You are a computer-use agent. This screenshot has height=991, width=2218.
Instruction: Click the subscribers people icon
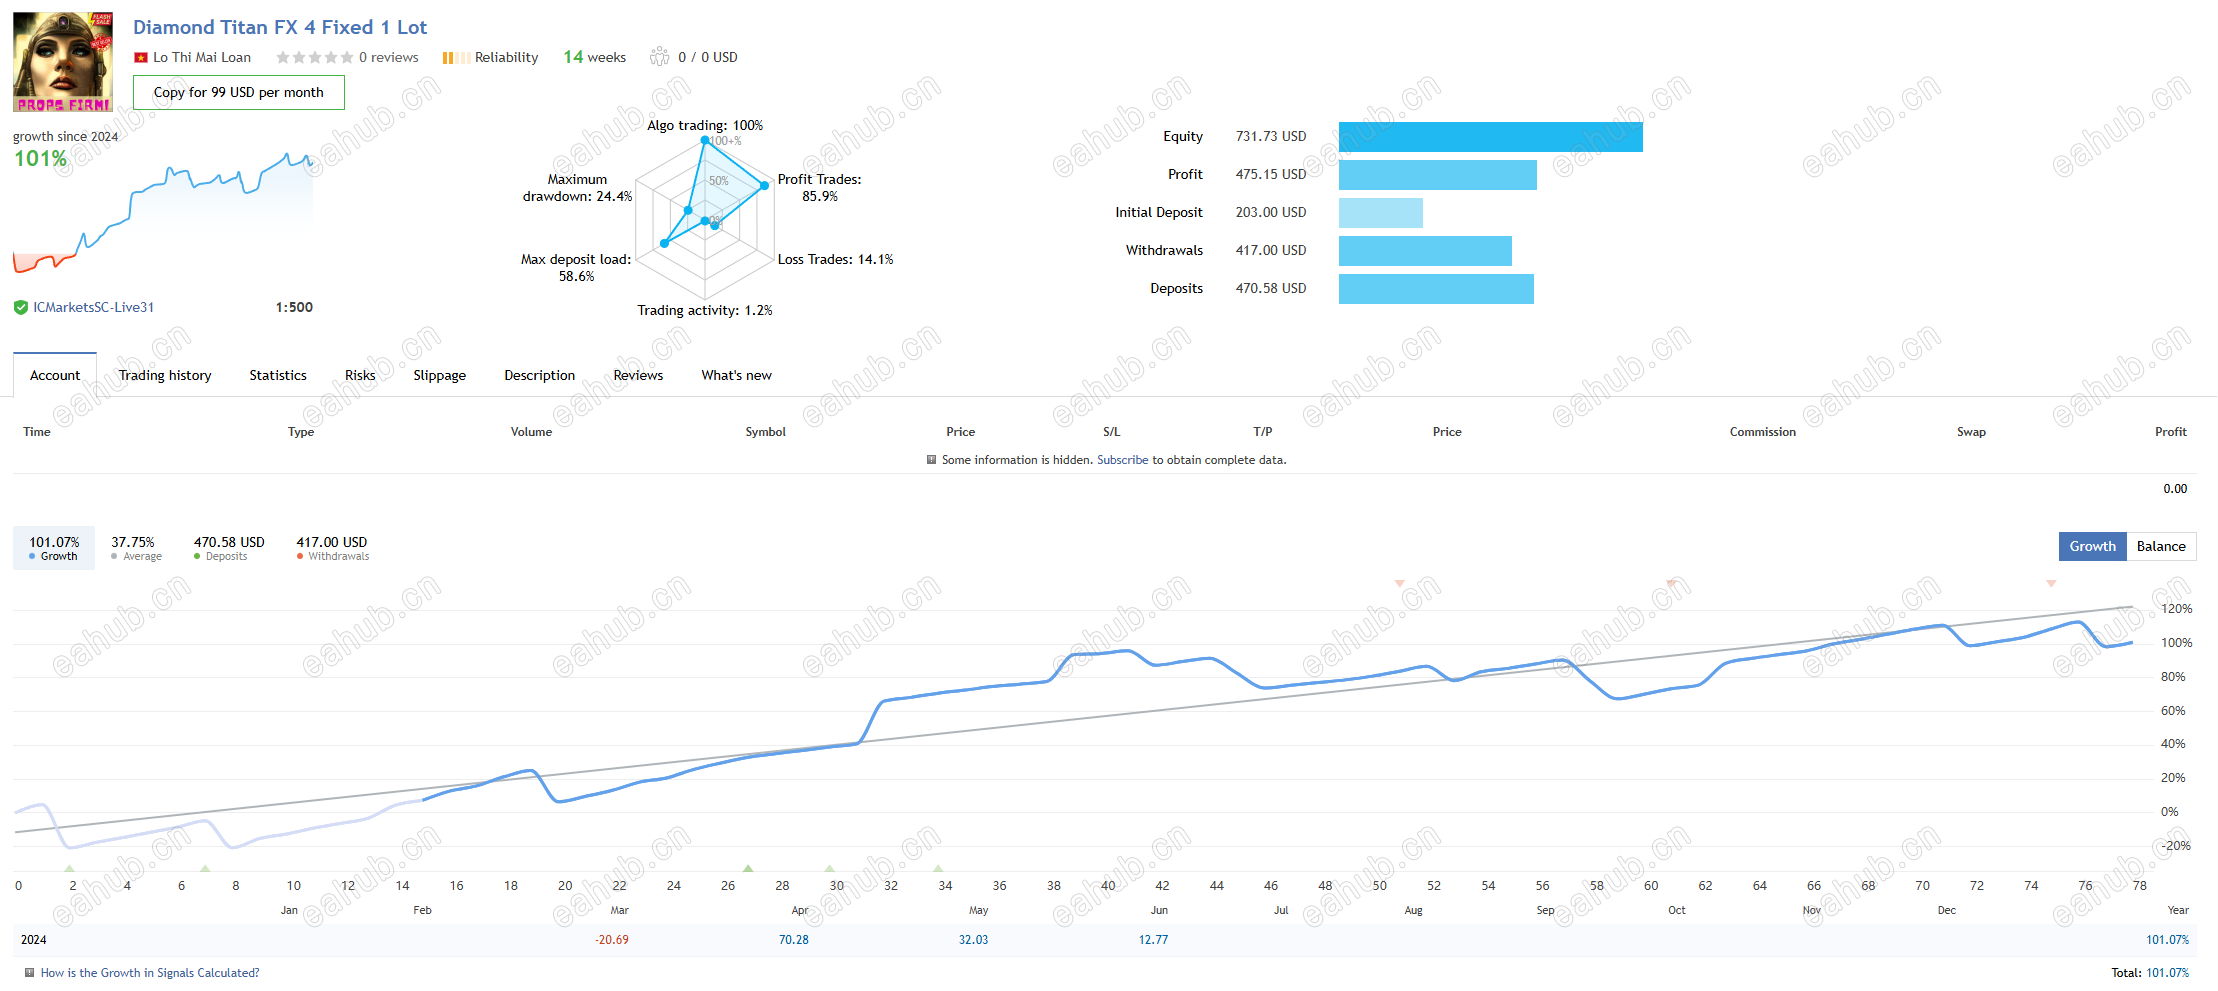pos(659,57)
